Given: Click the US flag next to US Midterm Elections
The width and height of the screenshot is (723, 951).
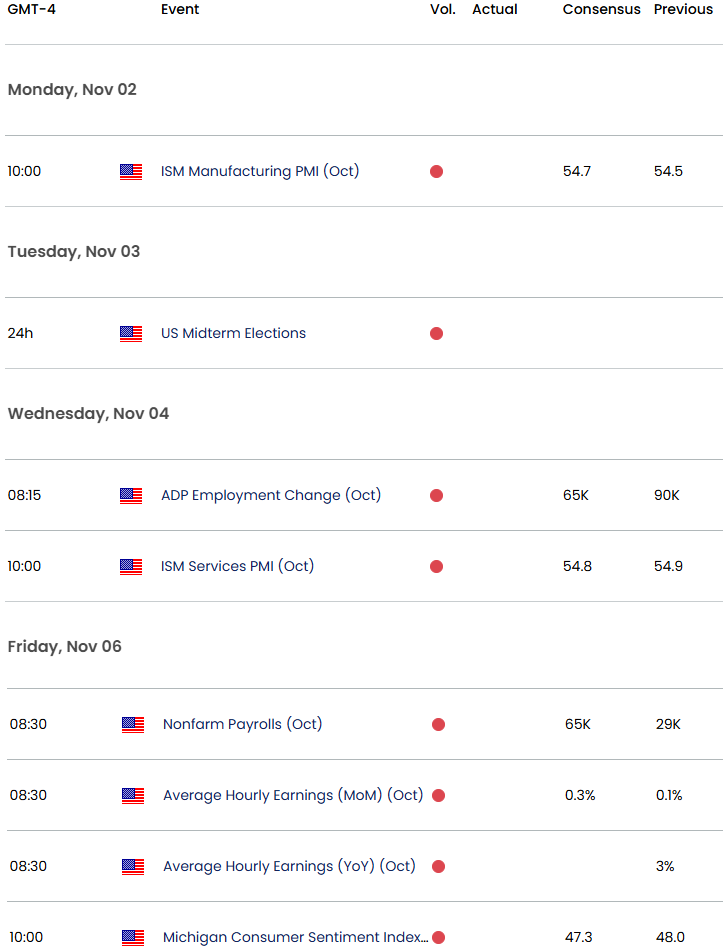Looking at the screenshot, I should pos(131,334).
